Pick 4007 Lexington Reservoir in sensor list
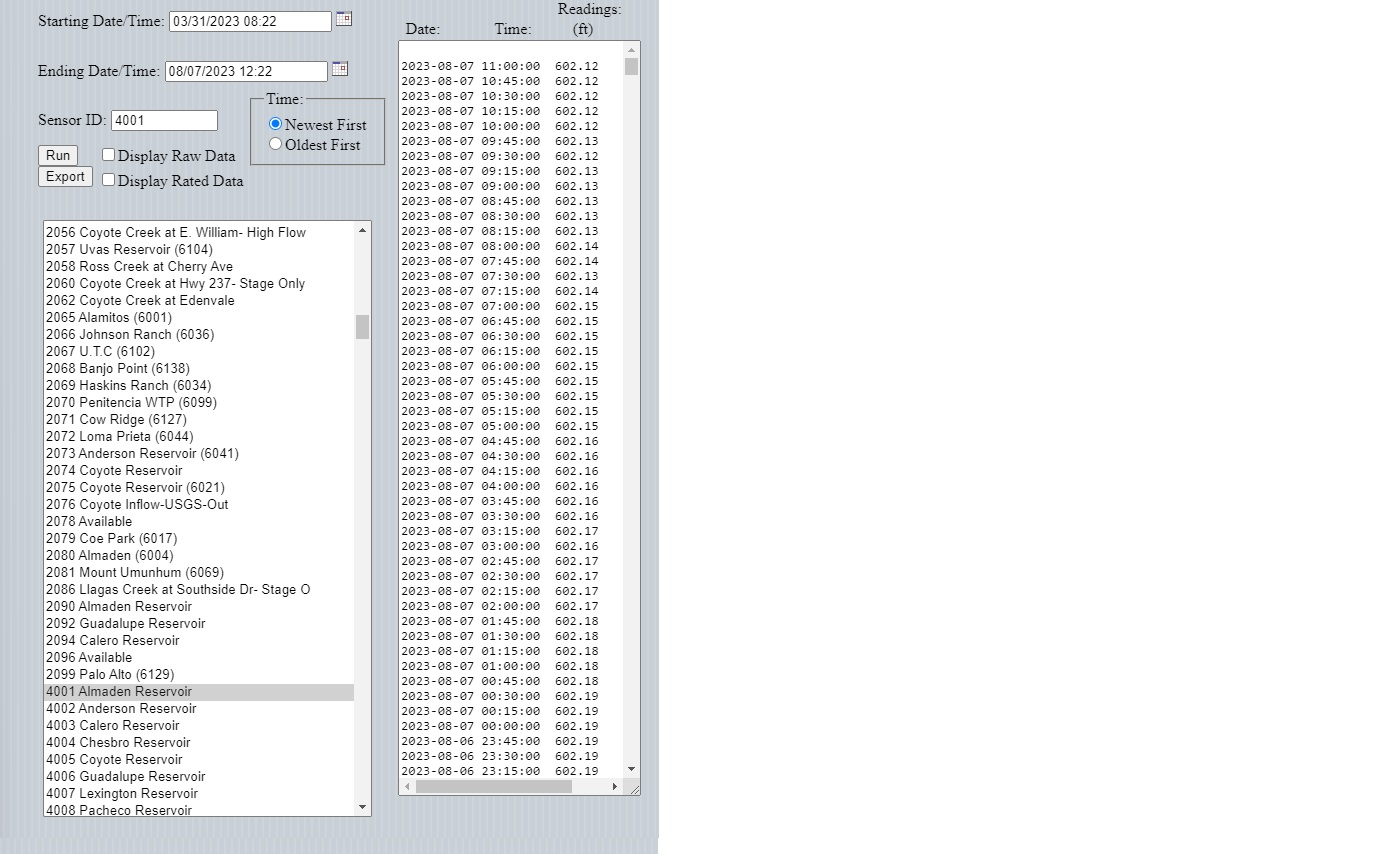Image resolution: width=1386 pixels, height=854 pixels. tap(122, 794)
